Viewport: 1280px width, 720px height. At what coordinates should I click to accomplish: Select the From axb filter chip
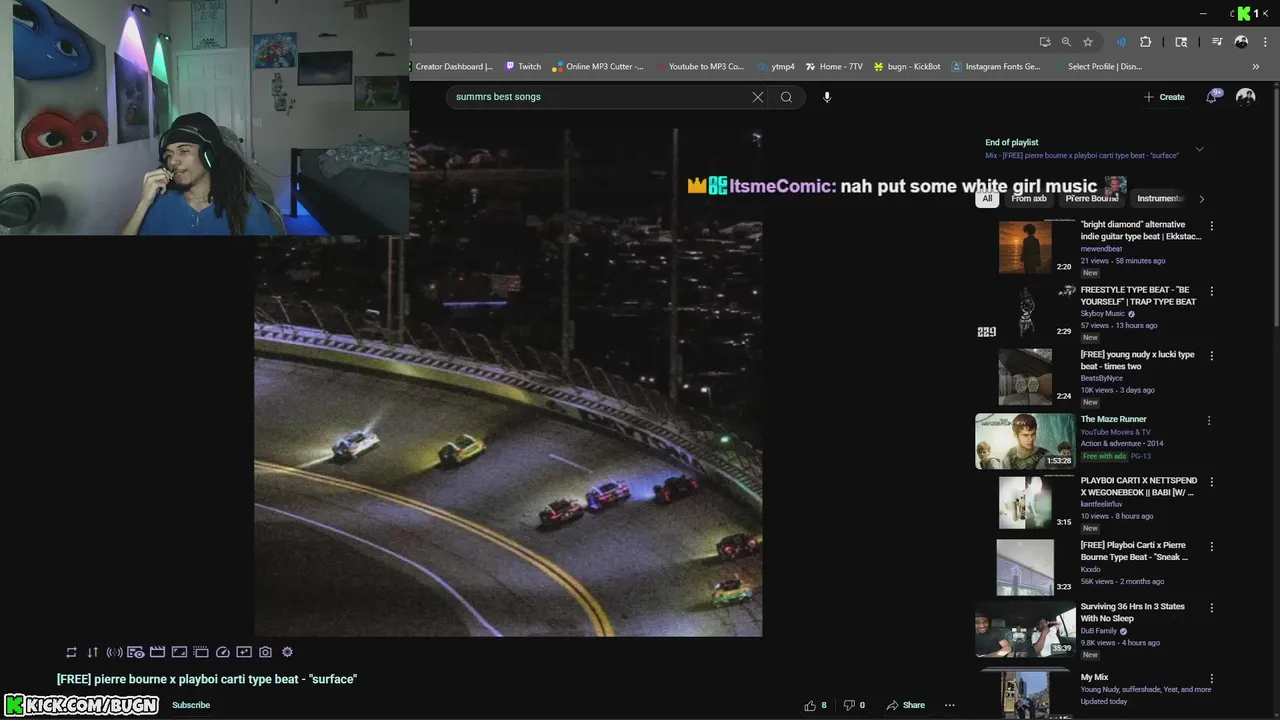[1028, 198]
